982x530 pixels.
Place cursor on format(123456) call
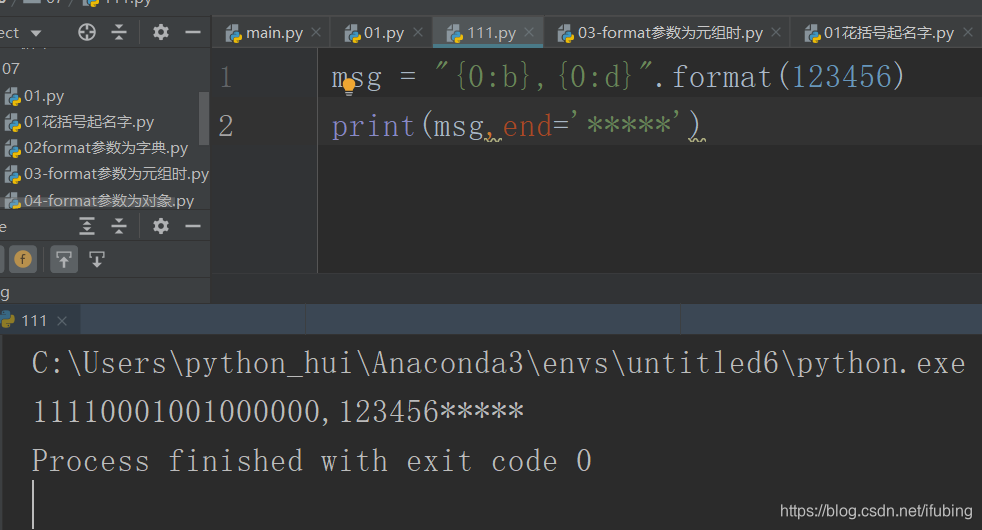tap(788, 77)
